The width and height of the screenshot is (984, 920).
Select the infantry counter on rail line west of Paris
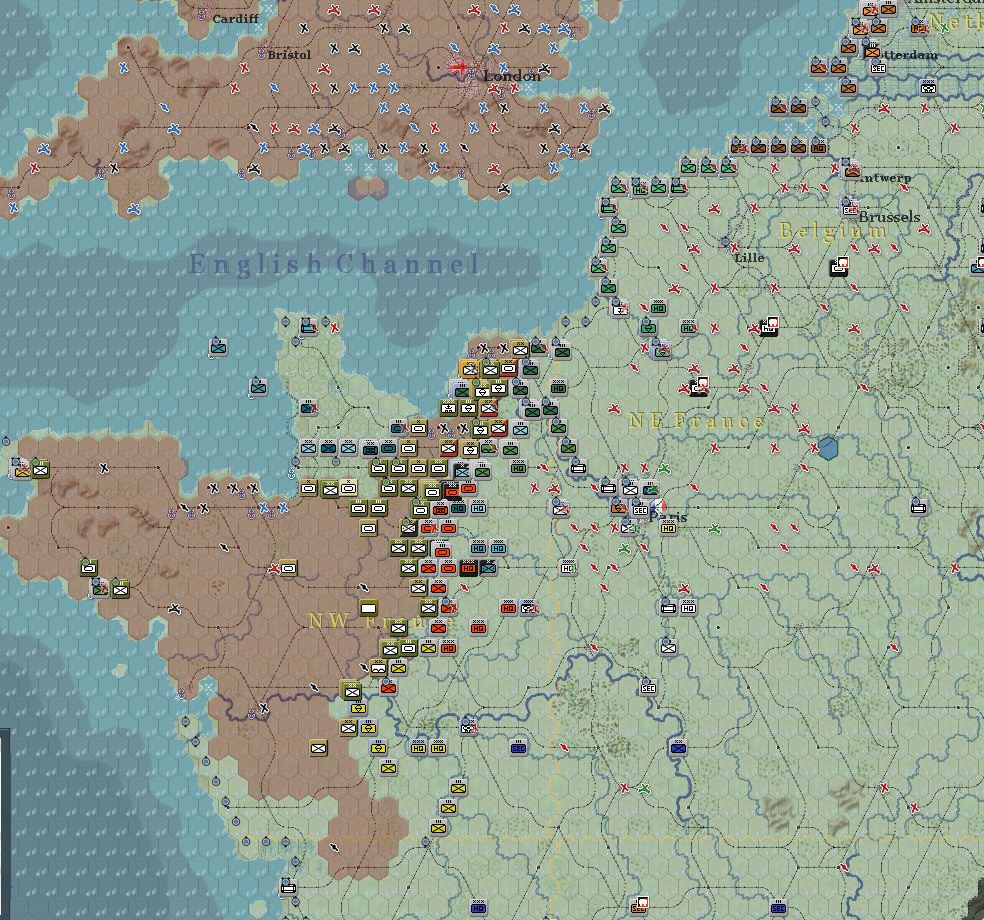click(560, 508)
